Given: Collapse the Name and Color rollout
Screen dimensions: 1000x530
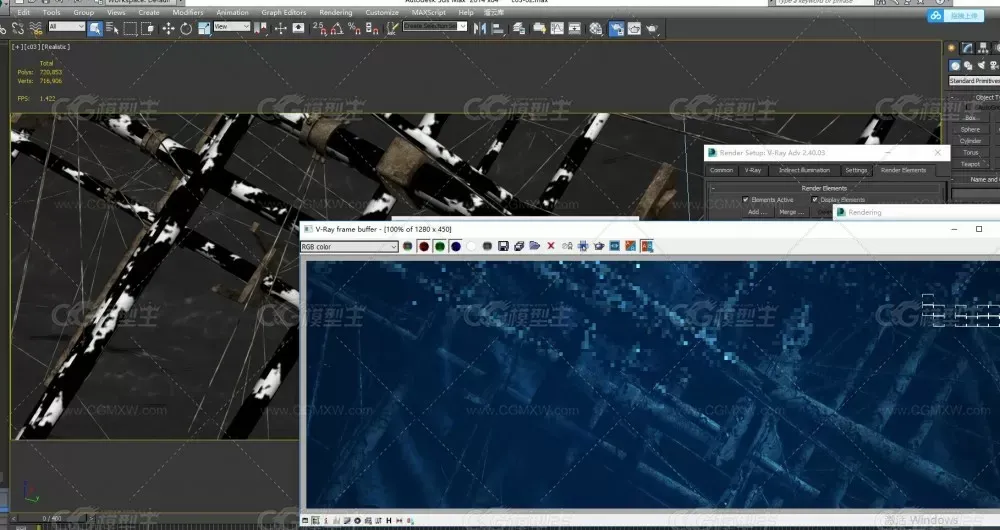Looking at the screenshot, I should [974, 180].
